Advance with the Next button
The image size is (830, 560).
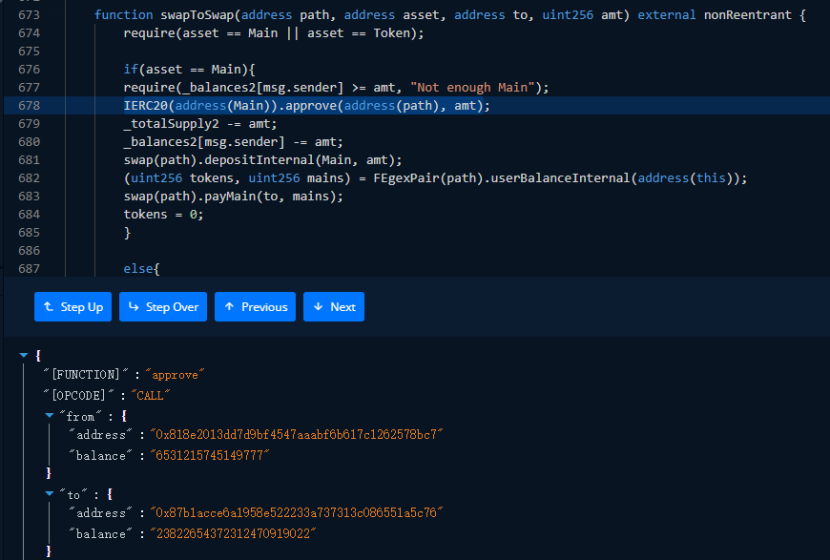click(x=334, y=307)
